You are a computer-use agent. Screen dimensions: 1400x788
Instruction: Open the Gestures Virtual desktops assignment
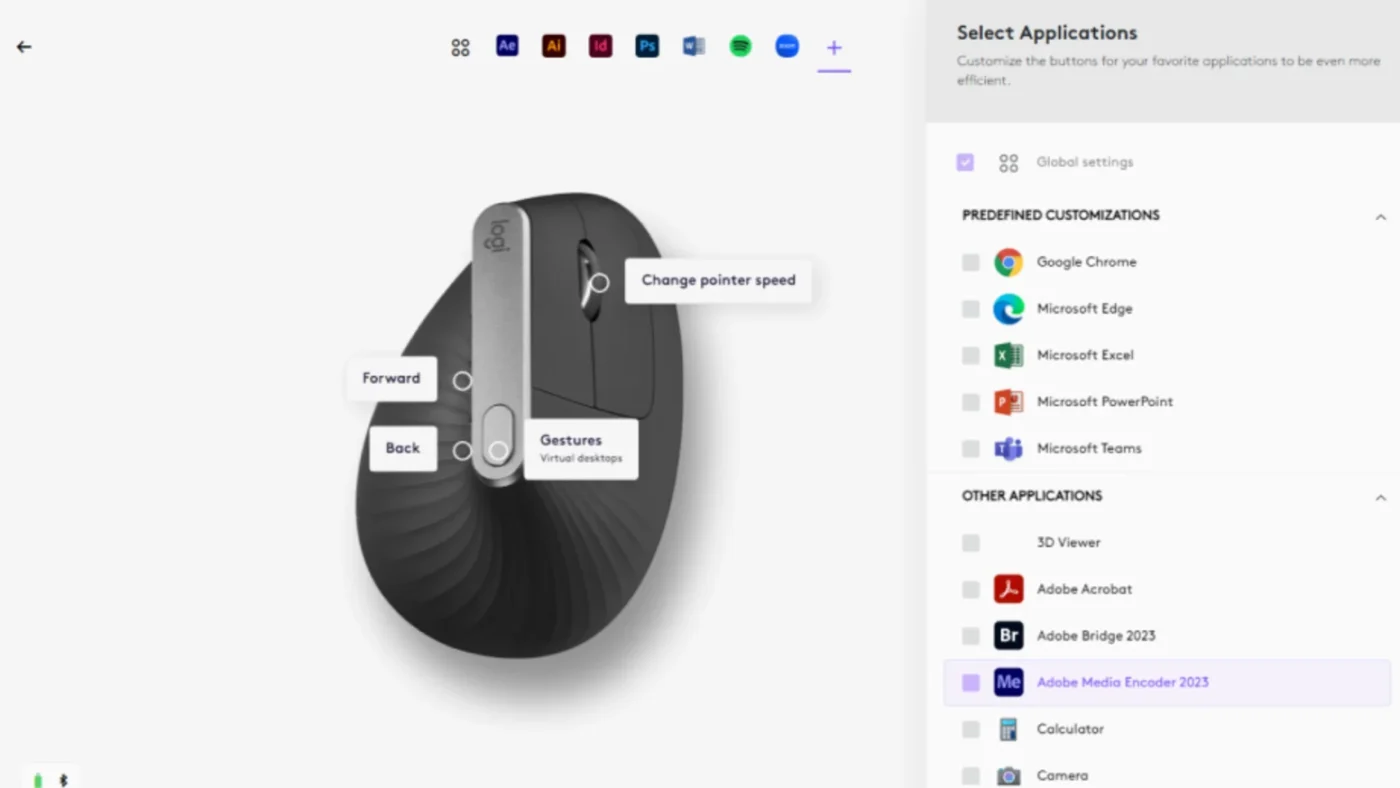(581, 448)
